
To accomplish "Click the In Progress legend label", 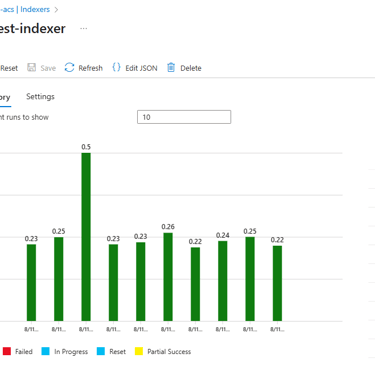I will 71,352.
